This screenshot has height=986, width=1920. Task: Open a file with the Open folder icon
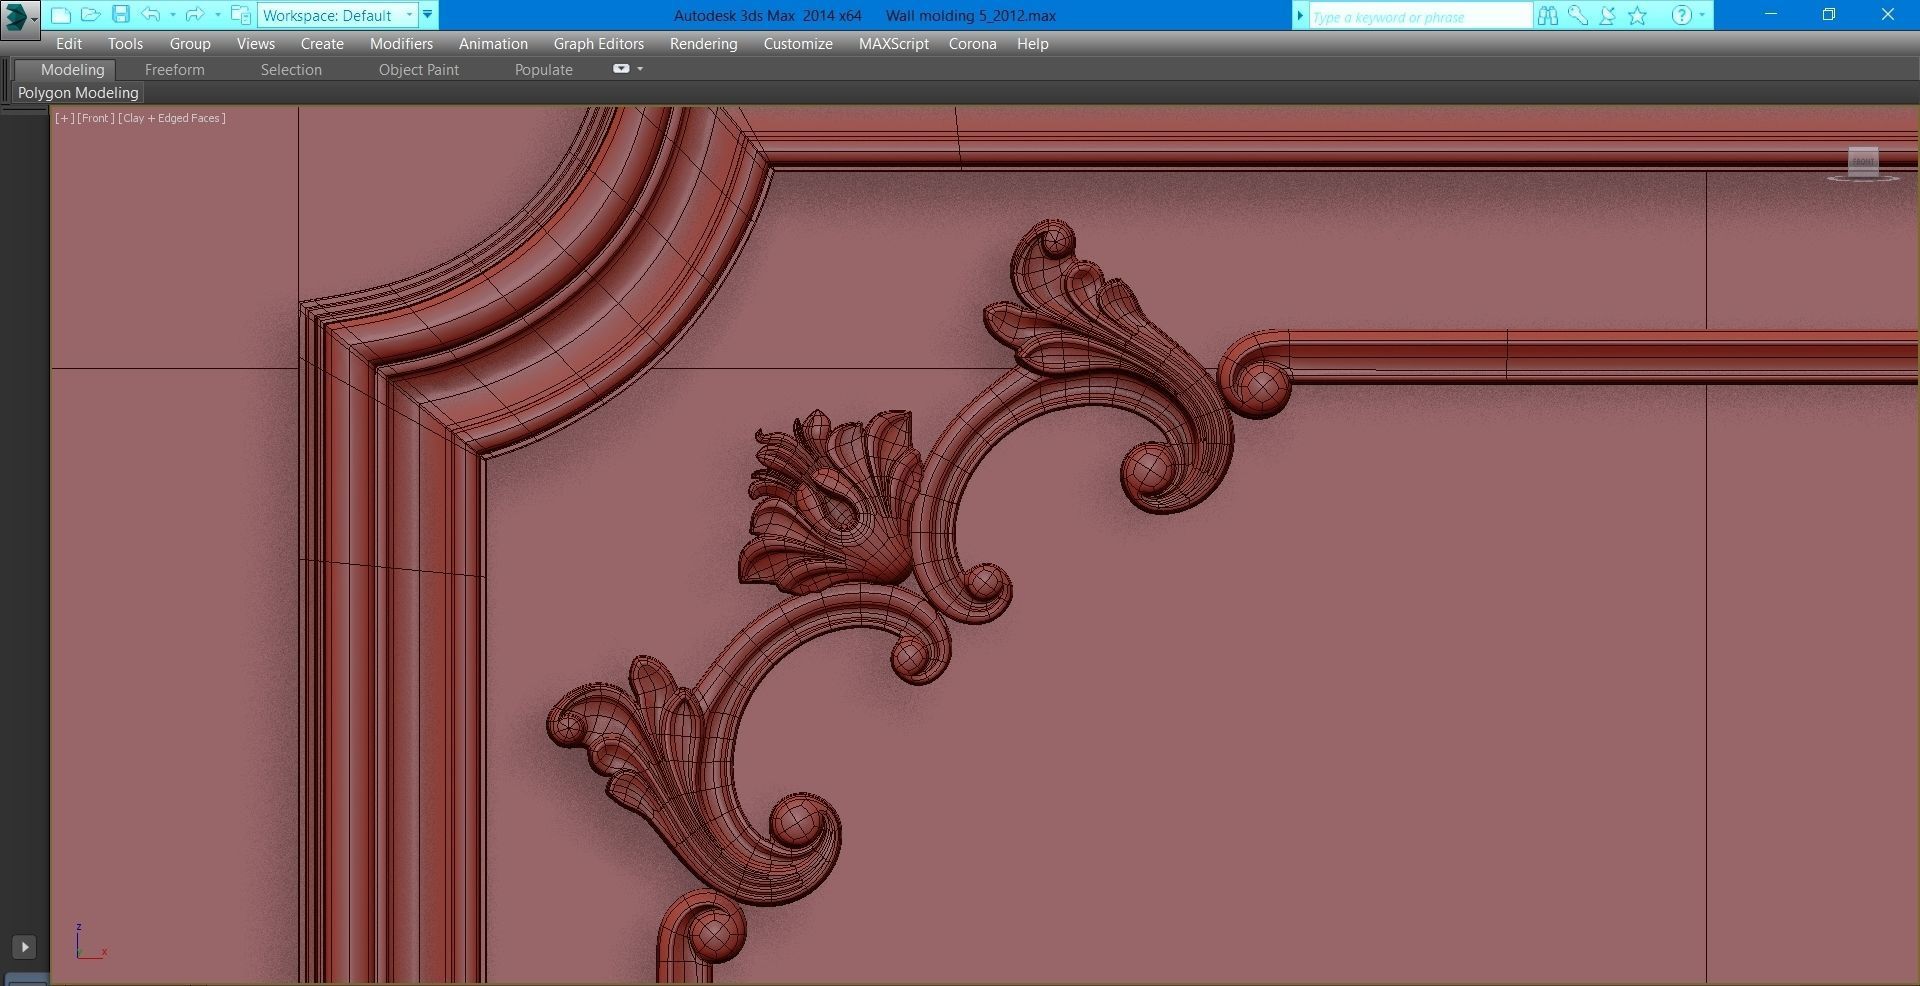click(x=90, y=15)
